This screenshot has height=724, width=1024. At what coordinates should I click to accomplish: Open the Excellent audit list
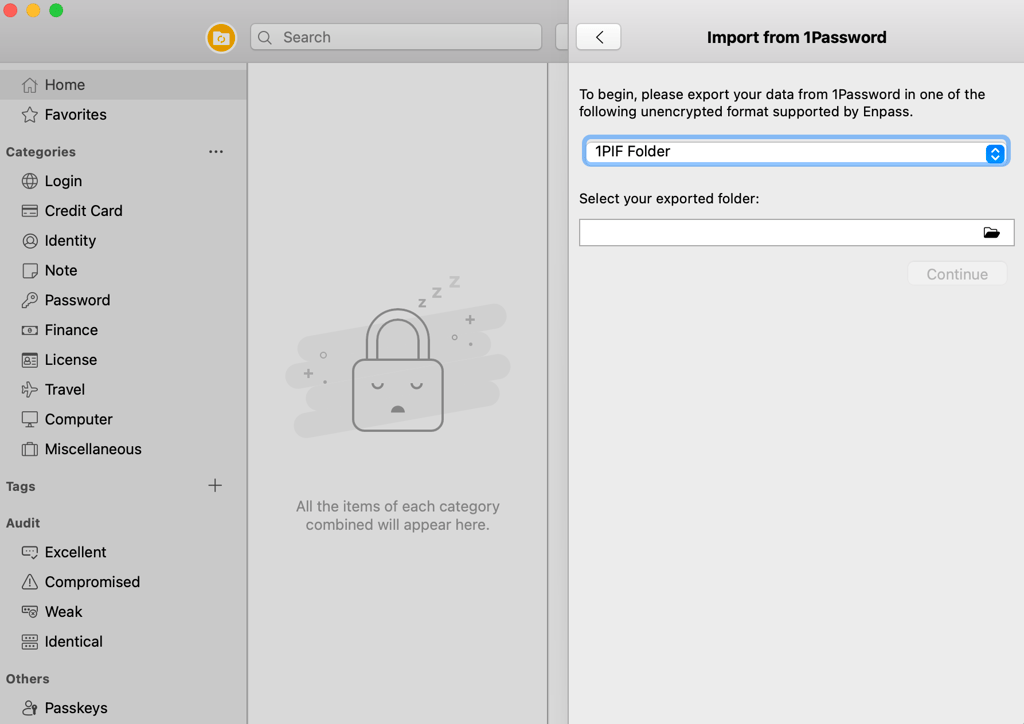pos(123,552)
